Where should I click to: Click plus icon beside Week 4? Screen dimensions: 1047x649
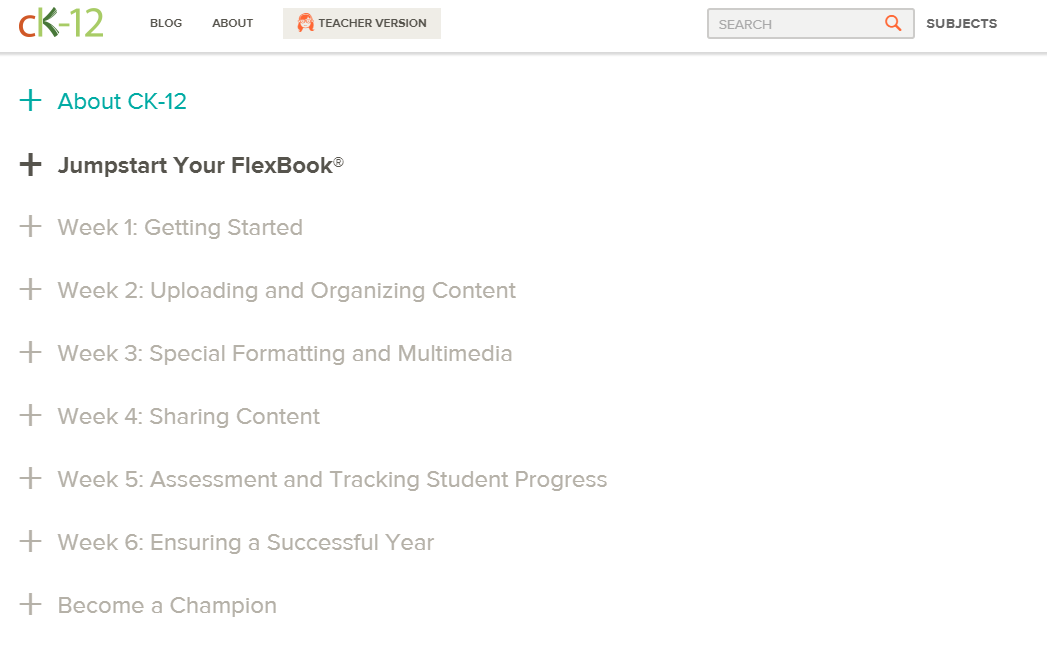[31, 416]
